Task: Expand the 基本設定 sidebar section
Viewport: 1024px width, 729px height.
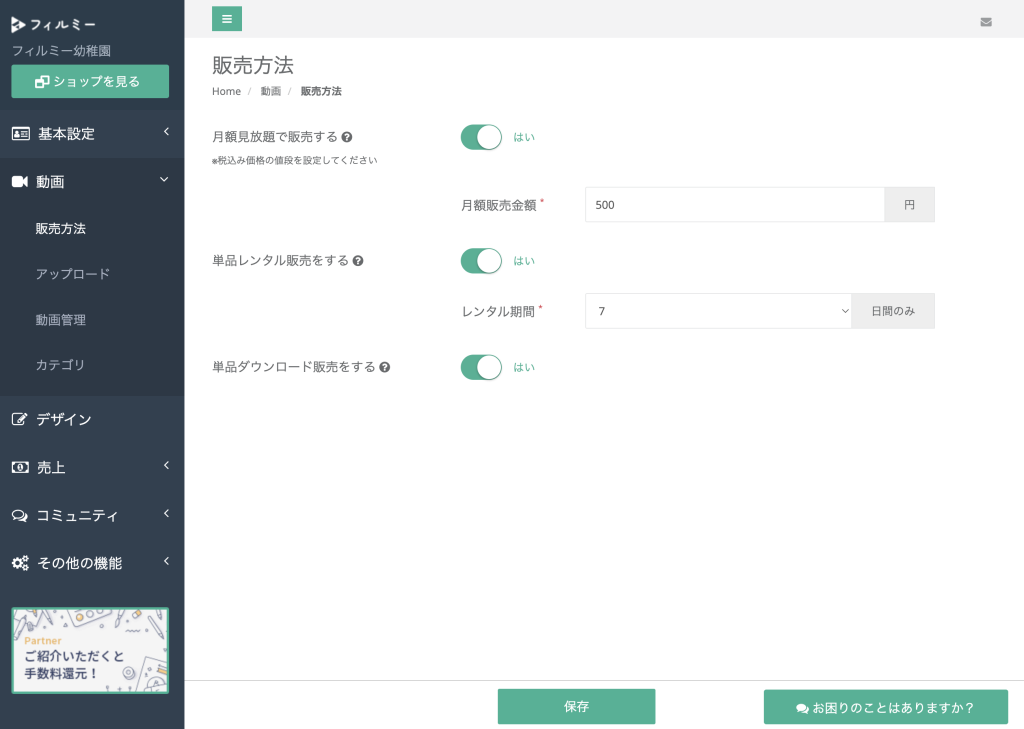Action: click(92, 133)
